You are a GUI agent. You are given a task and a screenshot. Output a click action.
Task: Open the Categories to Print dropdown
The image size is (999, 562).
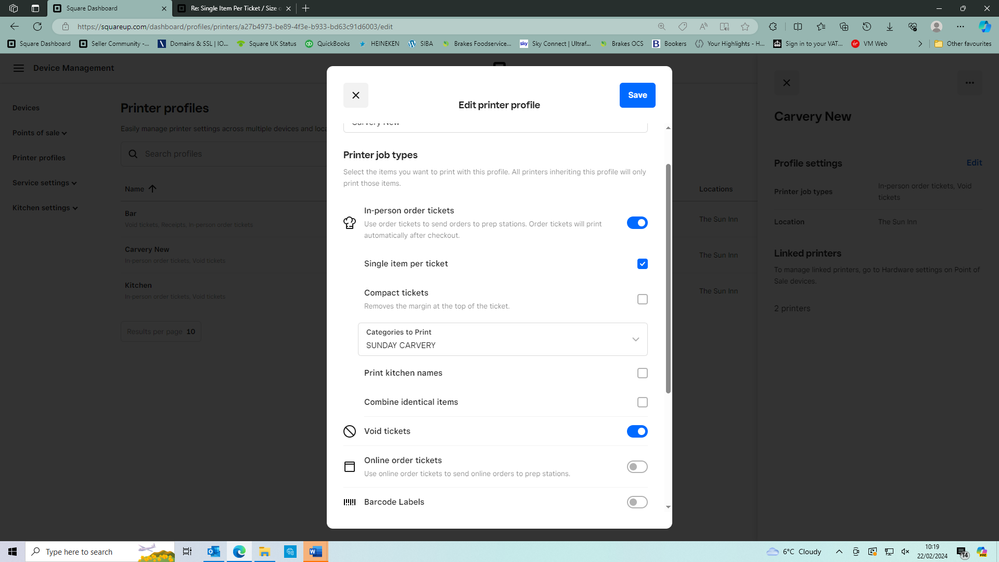[x=502, y=339]
